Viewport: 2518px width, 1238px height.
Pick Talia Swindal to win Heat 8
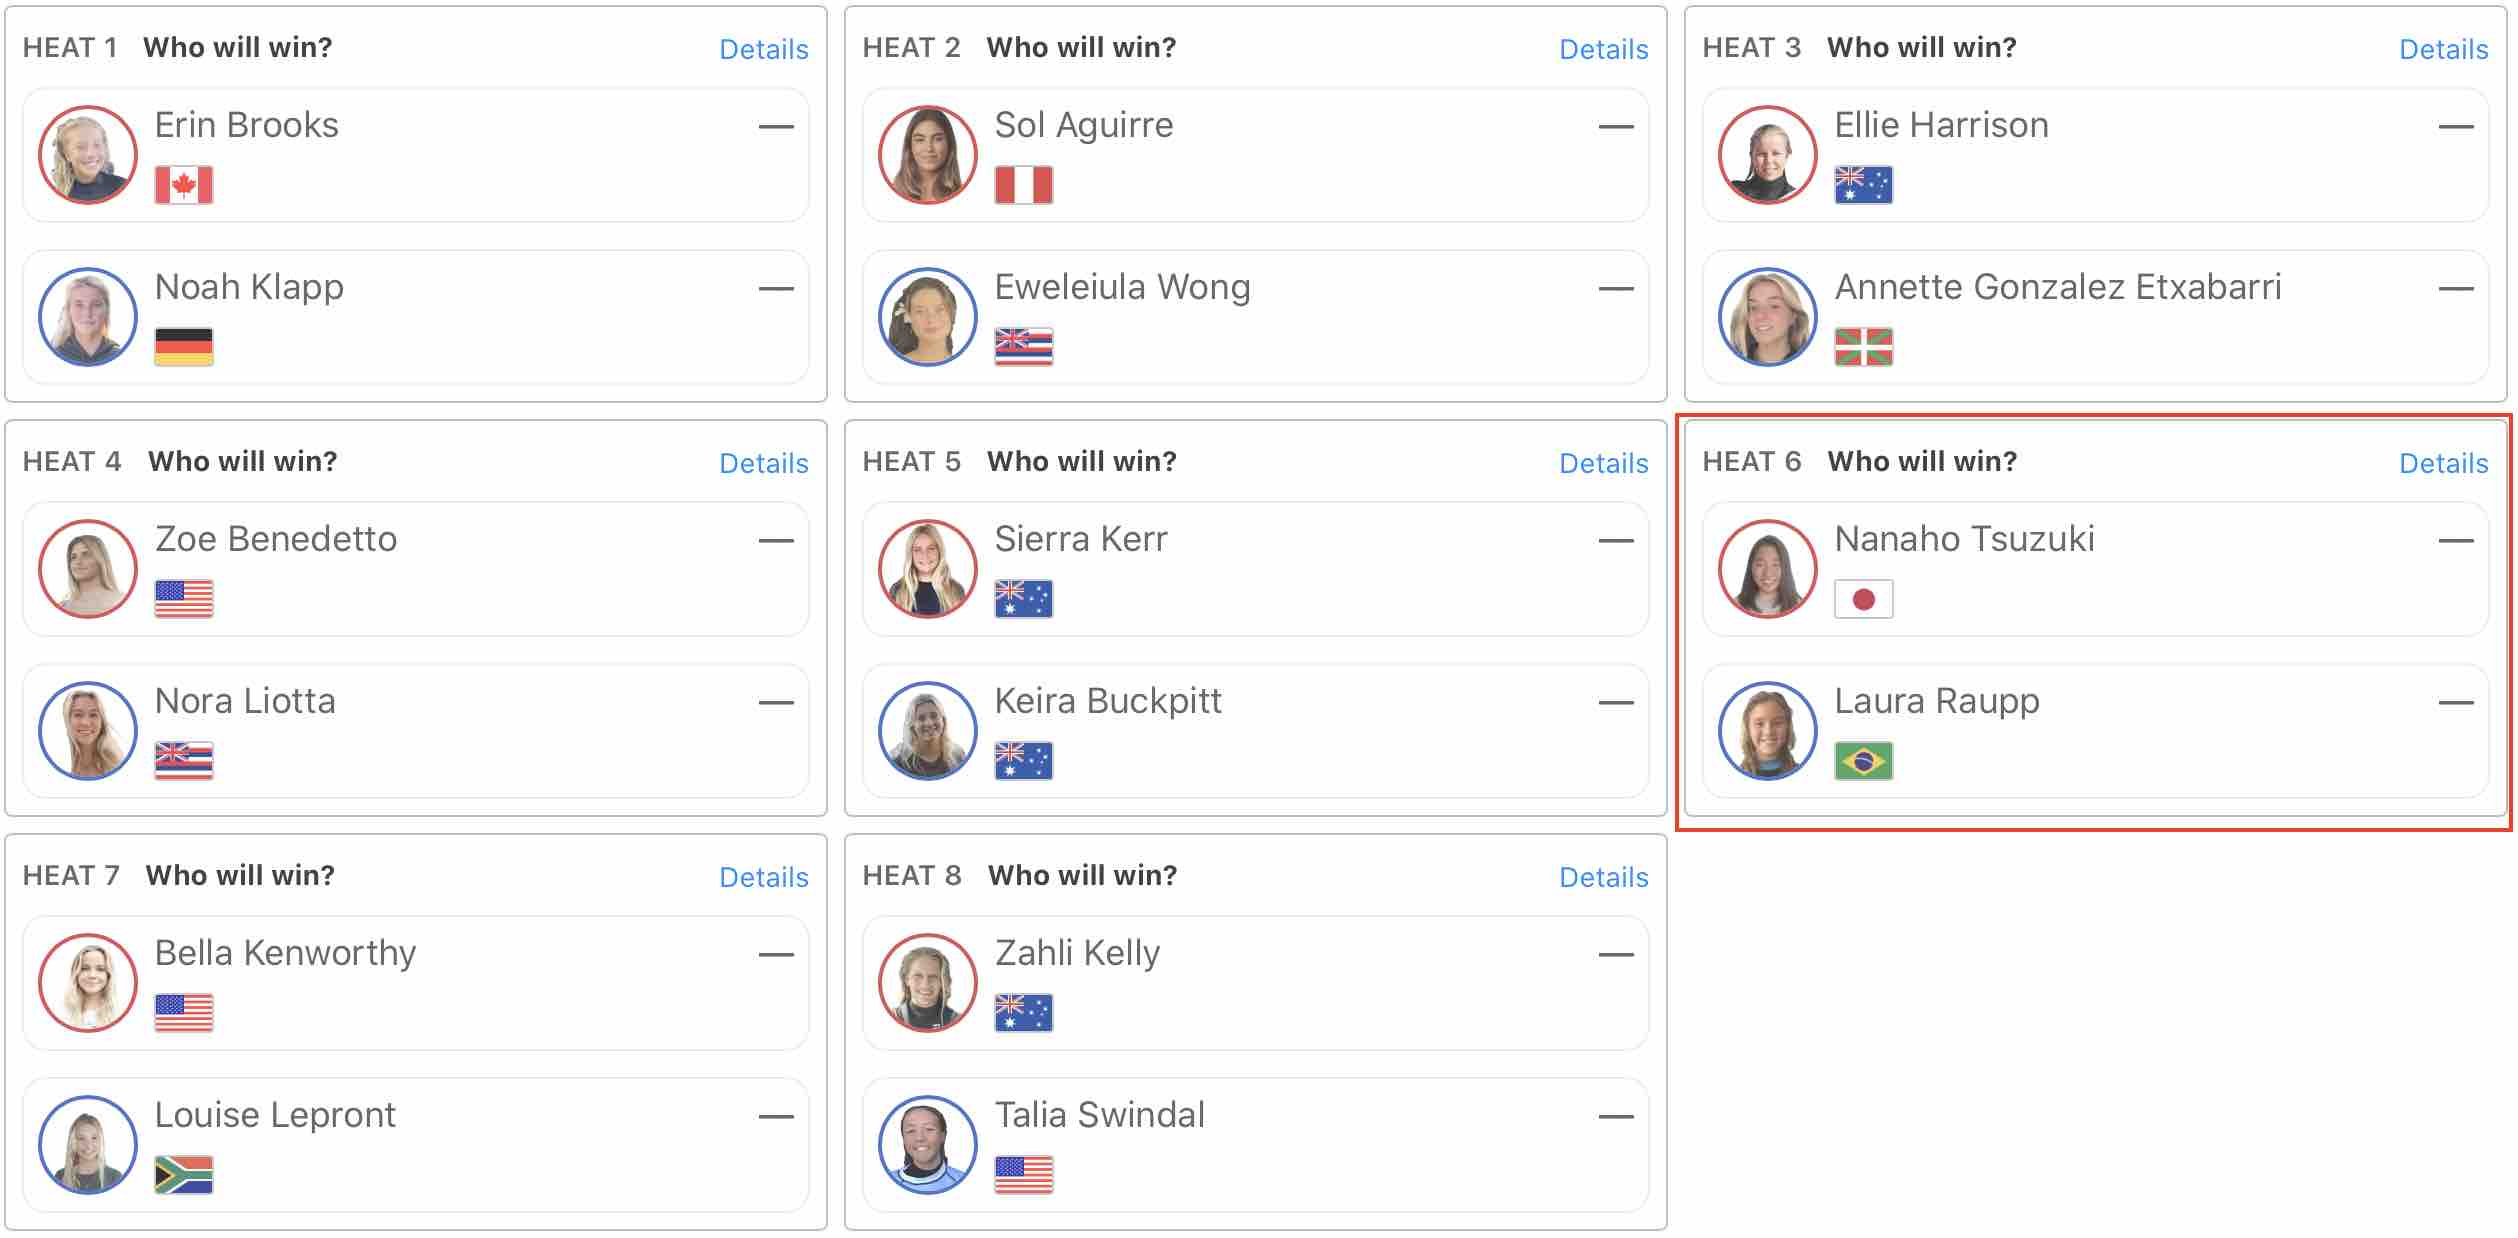coord(1254,1144)
